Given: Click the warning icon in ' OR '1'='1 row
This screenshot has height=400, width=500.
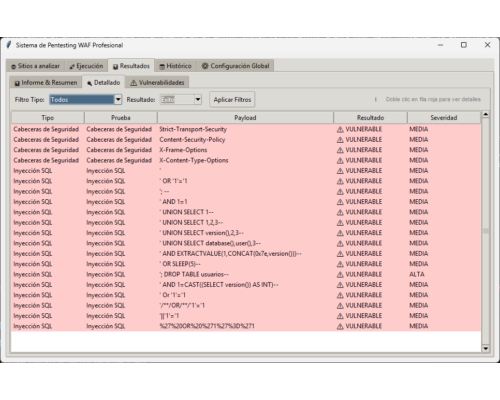Looking at the screenshot, I should click(340, 181).
